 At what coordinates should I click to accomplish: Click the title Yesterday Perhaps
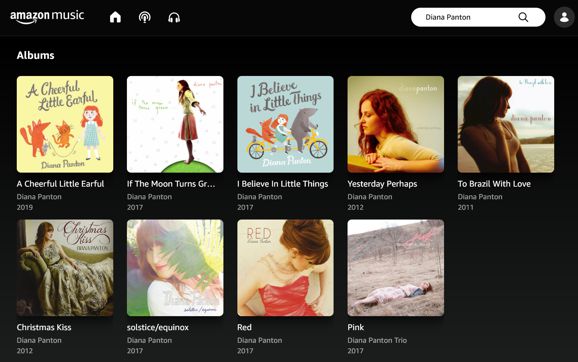pyautogui.click(x=382, y=184)
